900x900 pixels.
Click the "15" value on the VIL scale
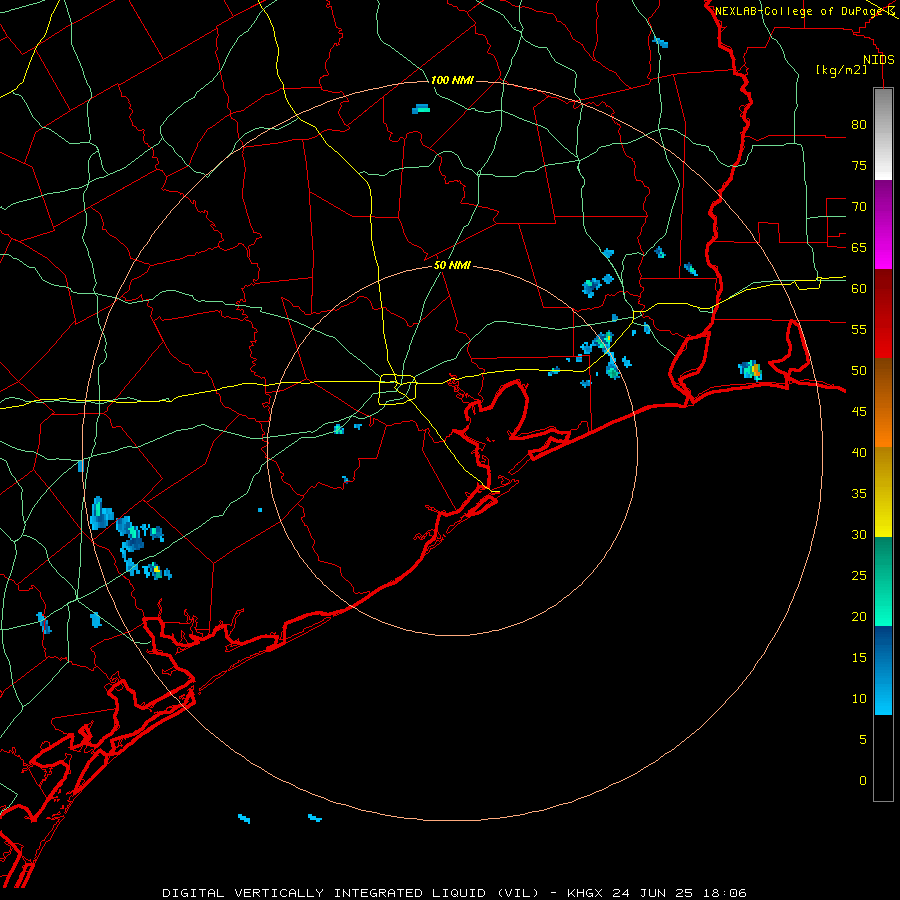pos(859,658)
